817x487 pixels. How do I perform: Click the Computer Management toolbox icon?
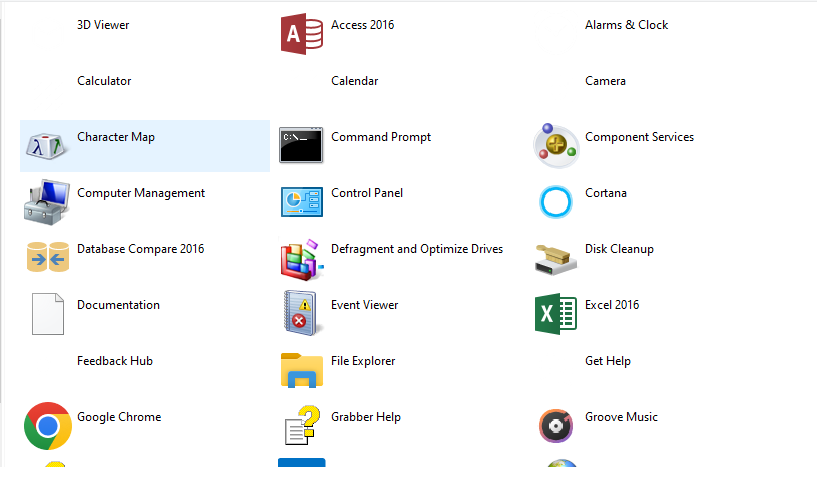(x=47, y=202)
